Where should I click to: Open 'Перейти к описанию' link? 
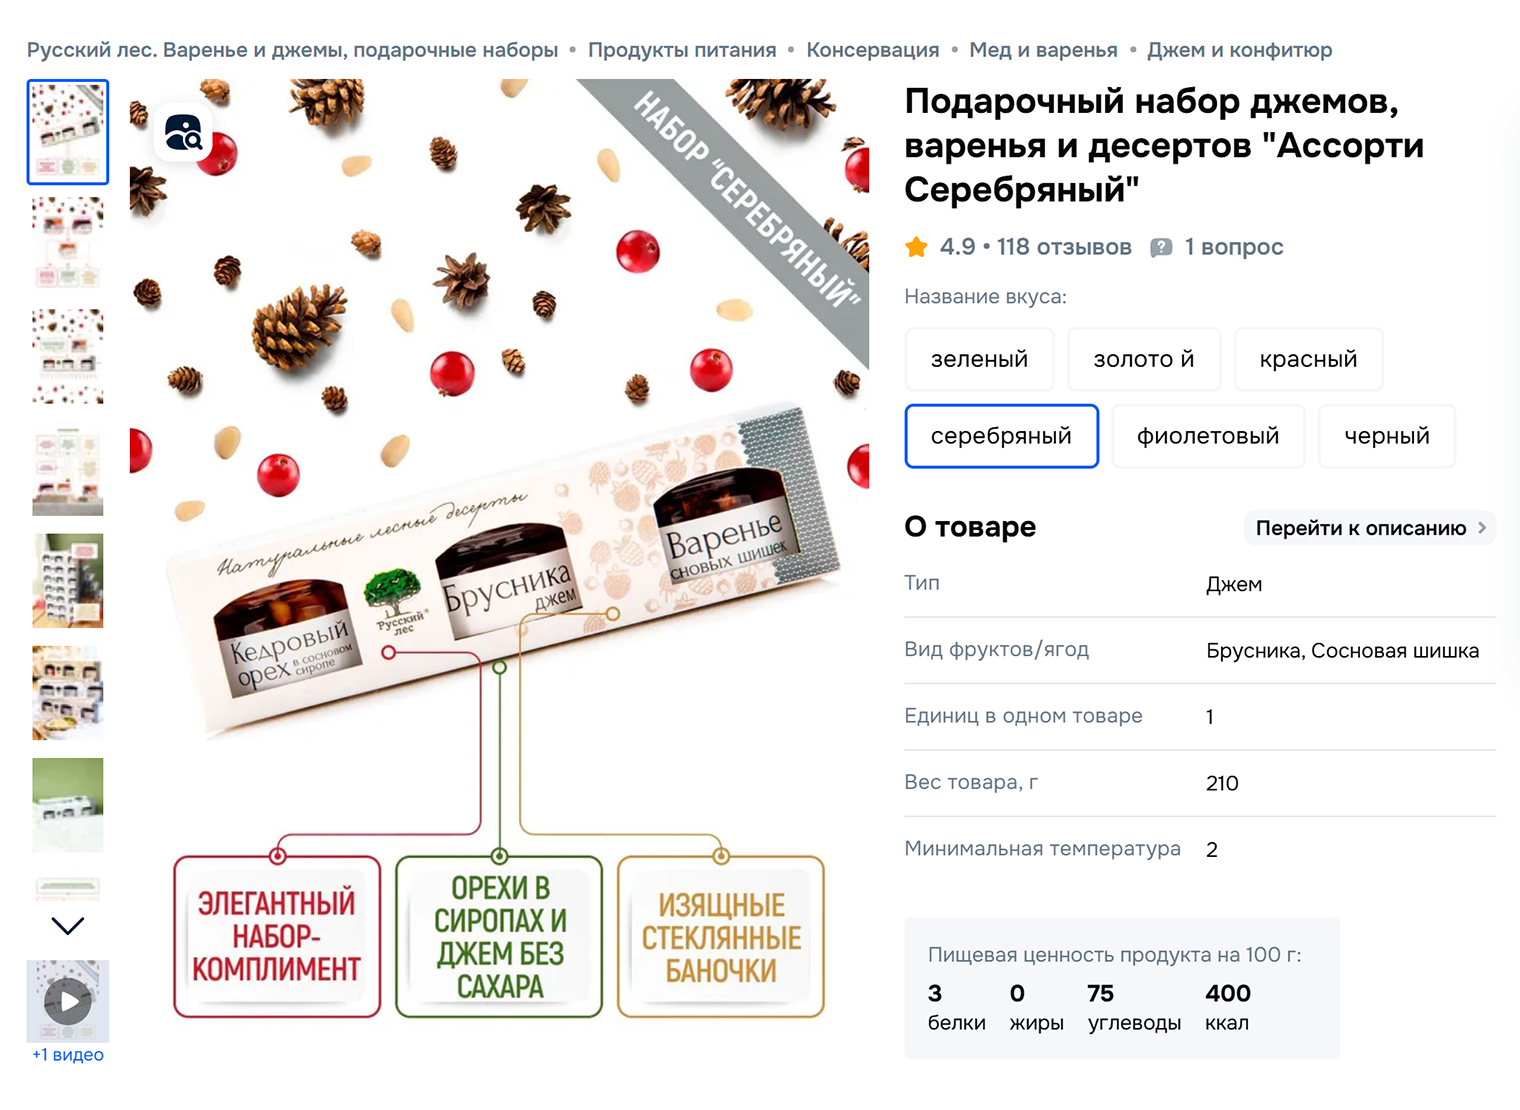click(x=1370, y=528)
